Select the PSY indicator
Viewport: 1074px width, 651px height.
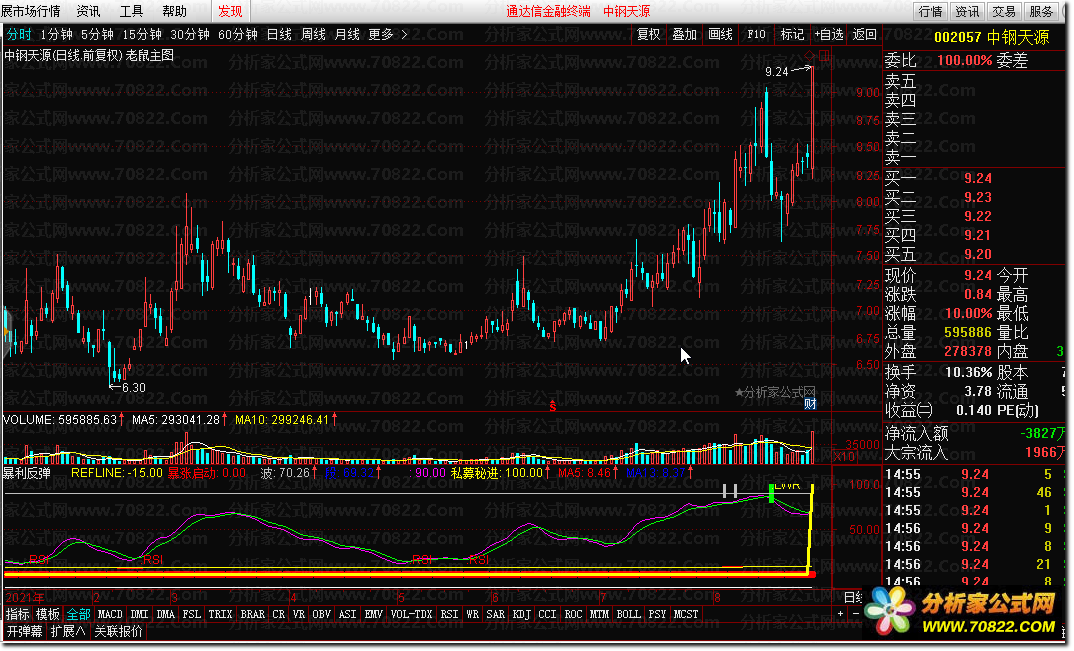657,615
